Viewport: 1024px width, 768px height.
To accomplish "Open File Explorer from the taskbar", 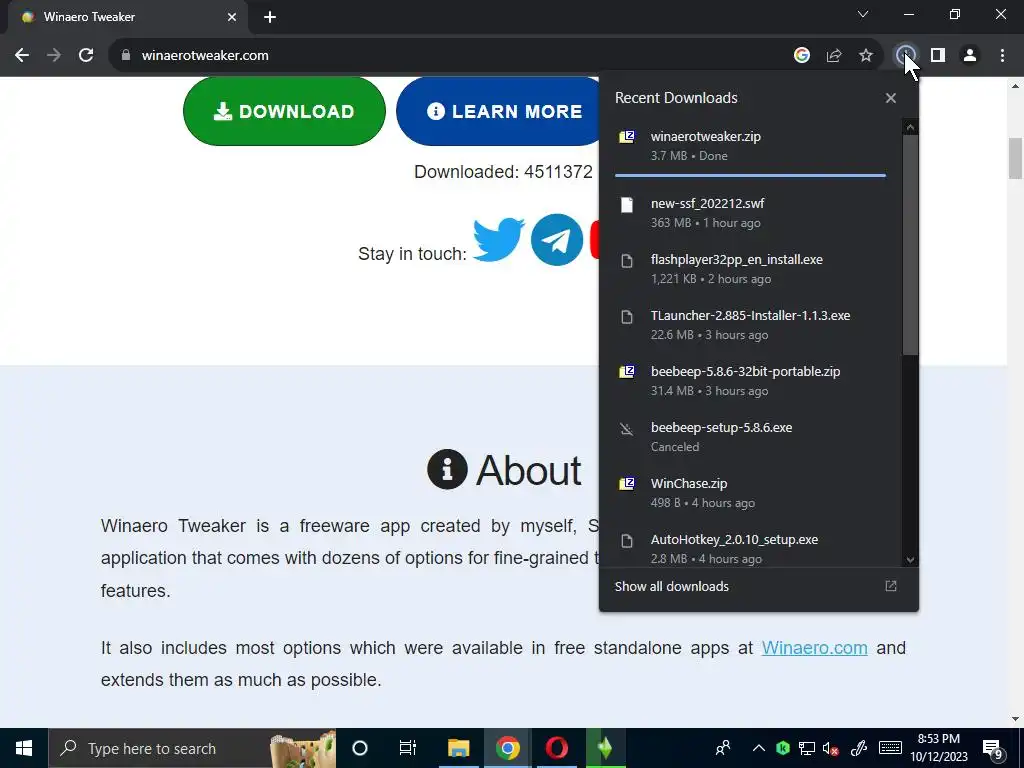I will 458,748.
